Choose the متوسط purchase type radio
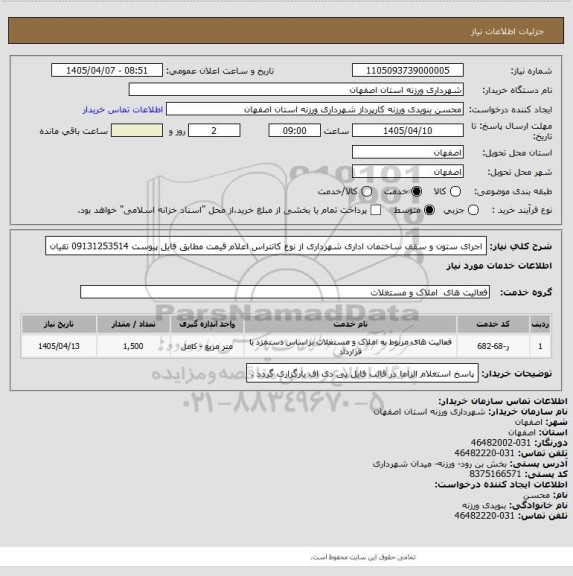573x576 pixels. (429, 210)
